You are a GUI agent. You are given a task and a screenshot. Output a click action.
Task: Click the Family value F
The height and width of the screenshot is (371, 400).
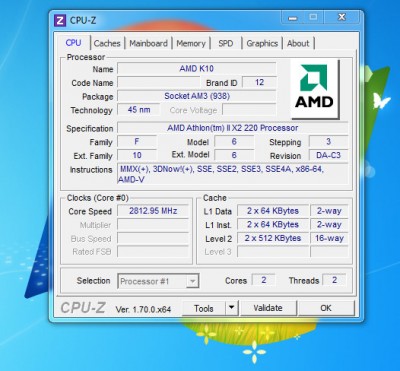pyautogui.click(x=137, y=142)
